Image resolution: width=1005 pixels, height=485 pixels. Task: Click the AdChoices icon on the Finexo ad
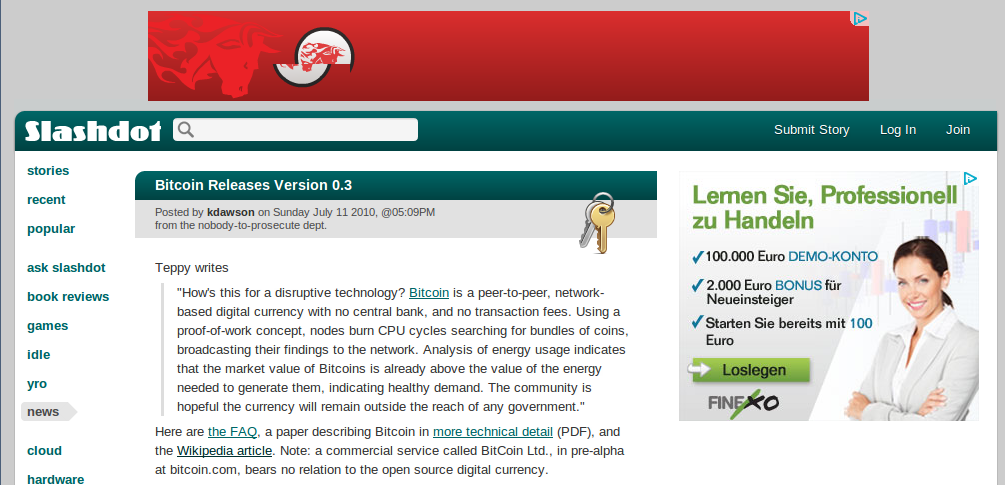click(x=970, y=179)
